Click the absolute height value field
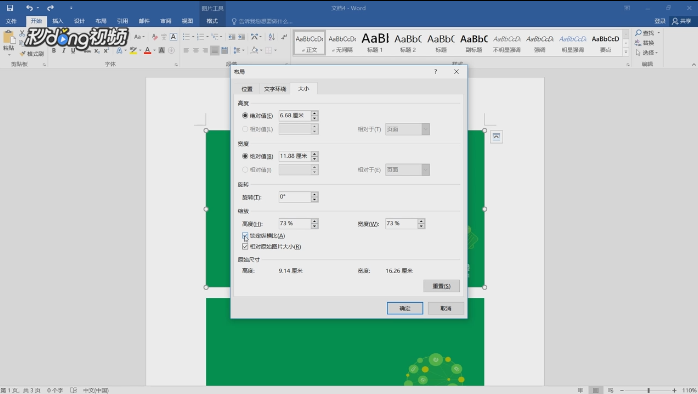Viewport: 698px width, 394px height. (295, 116)
